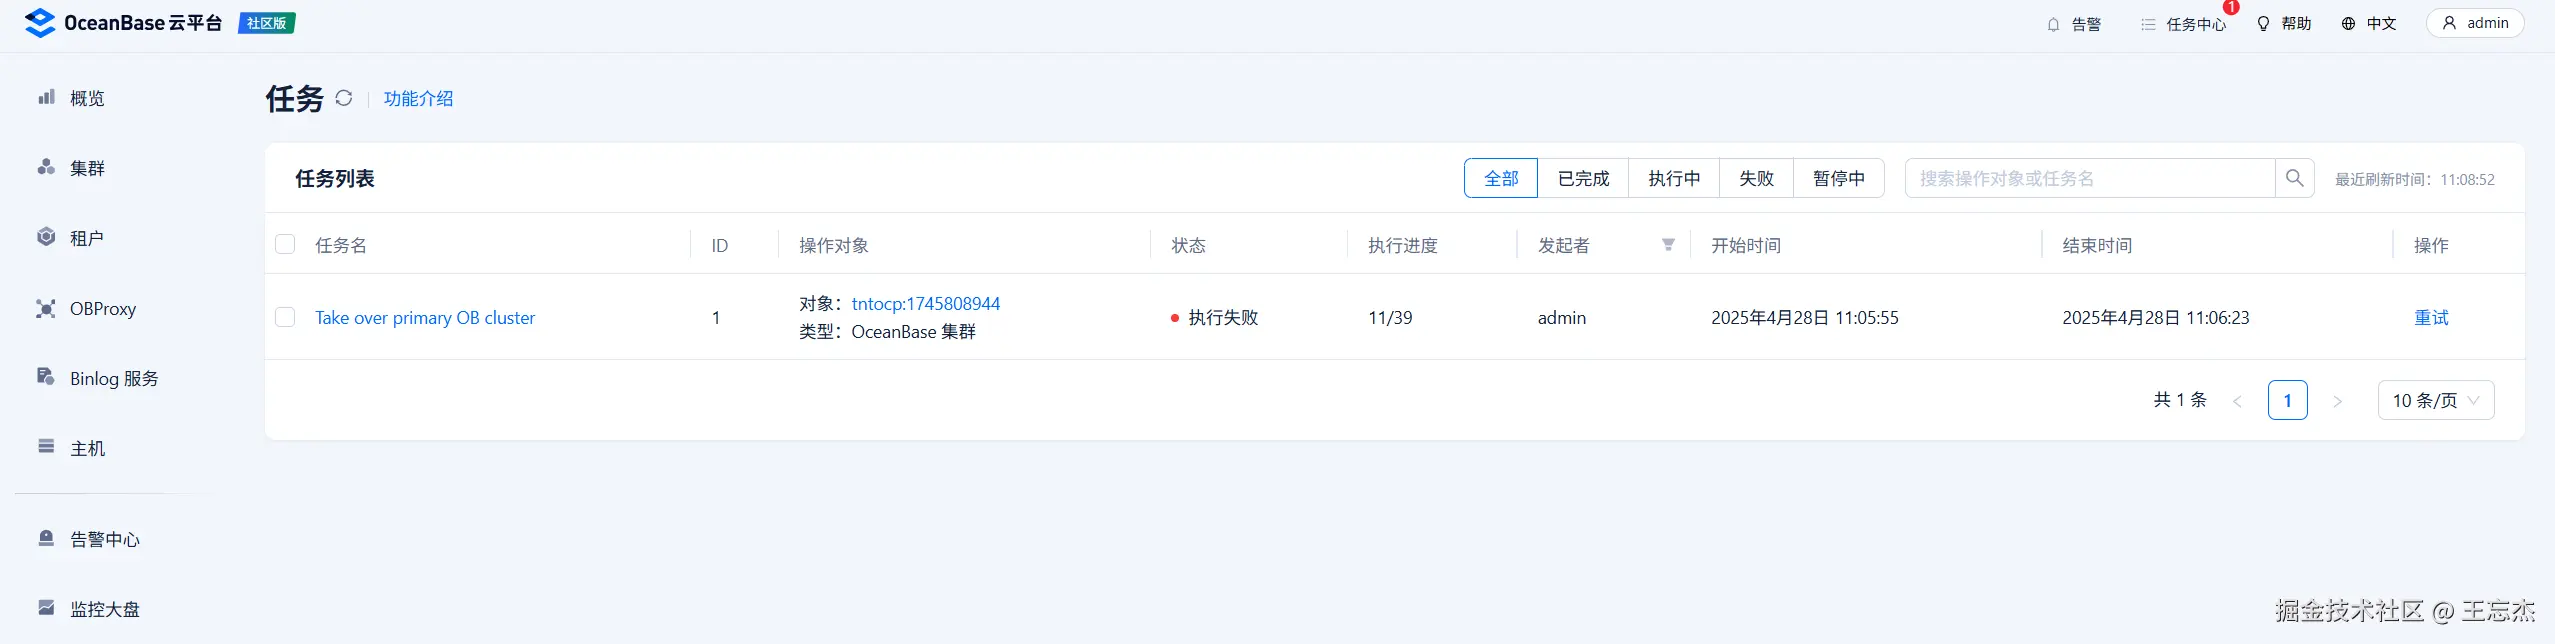Open the 主机 host icon in sidebar
This screenshot has height=644, width=2555.
pos(46,447)
